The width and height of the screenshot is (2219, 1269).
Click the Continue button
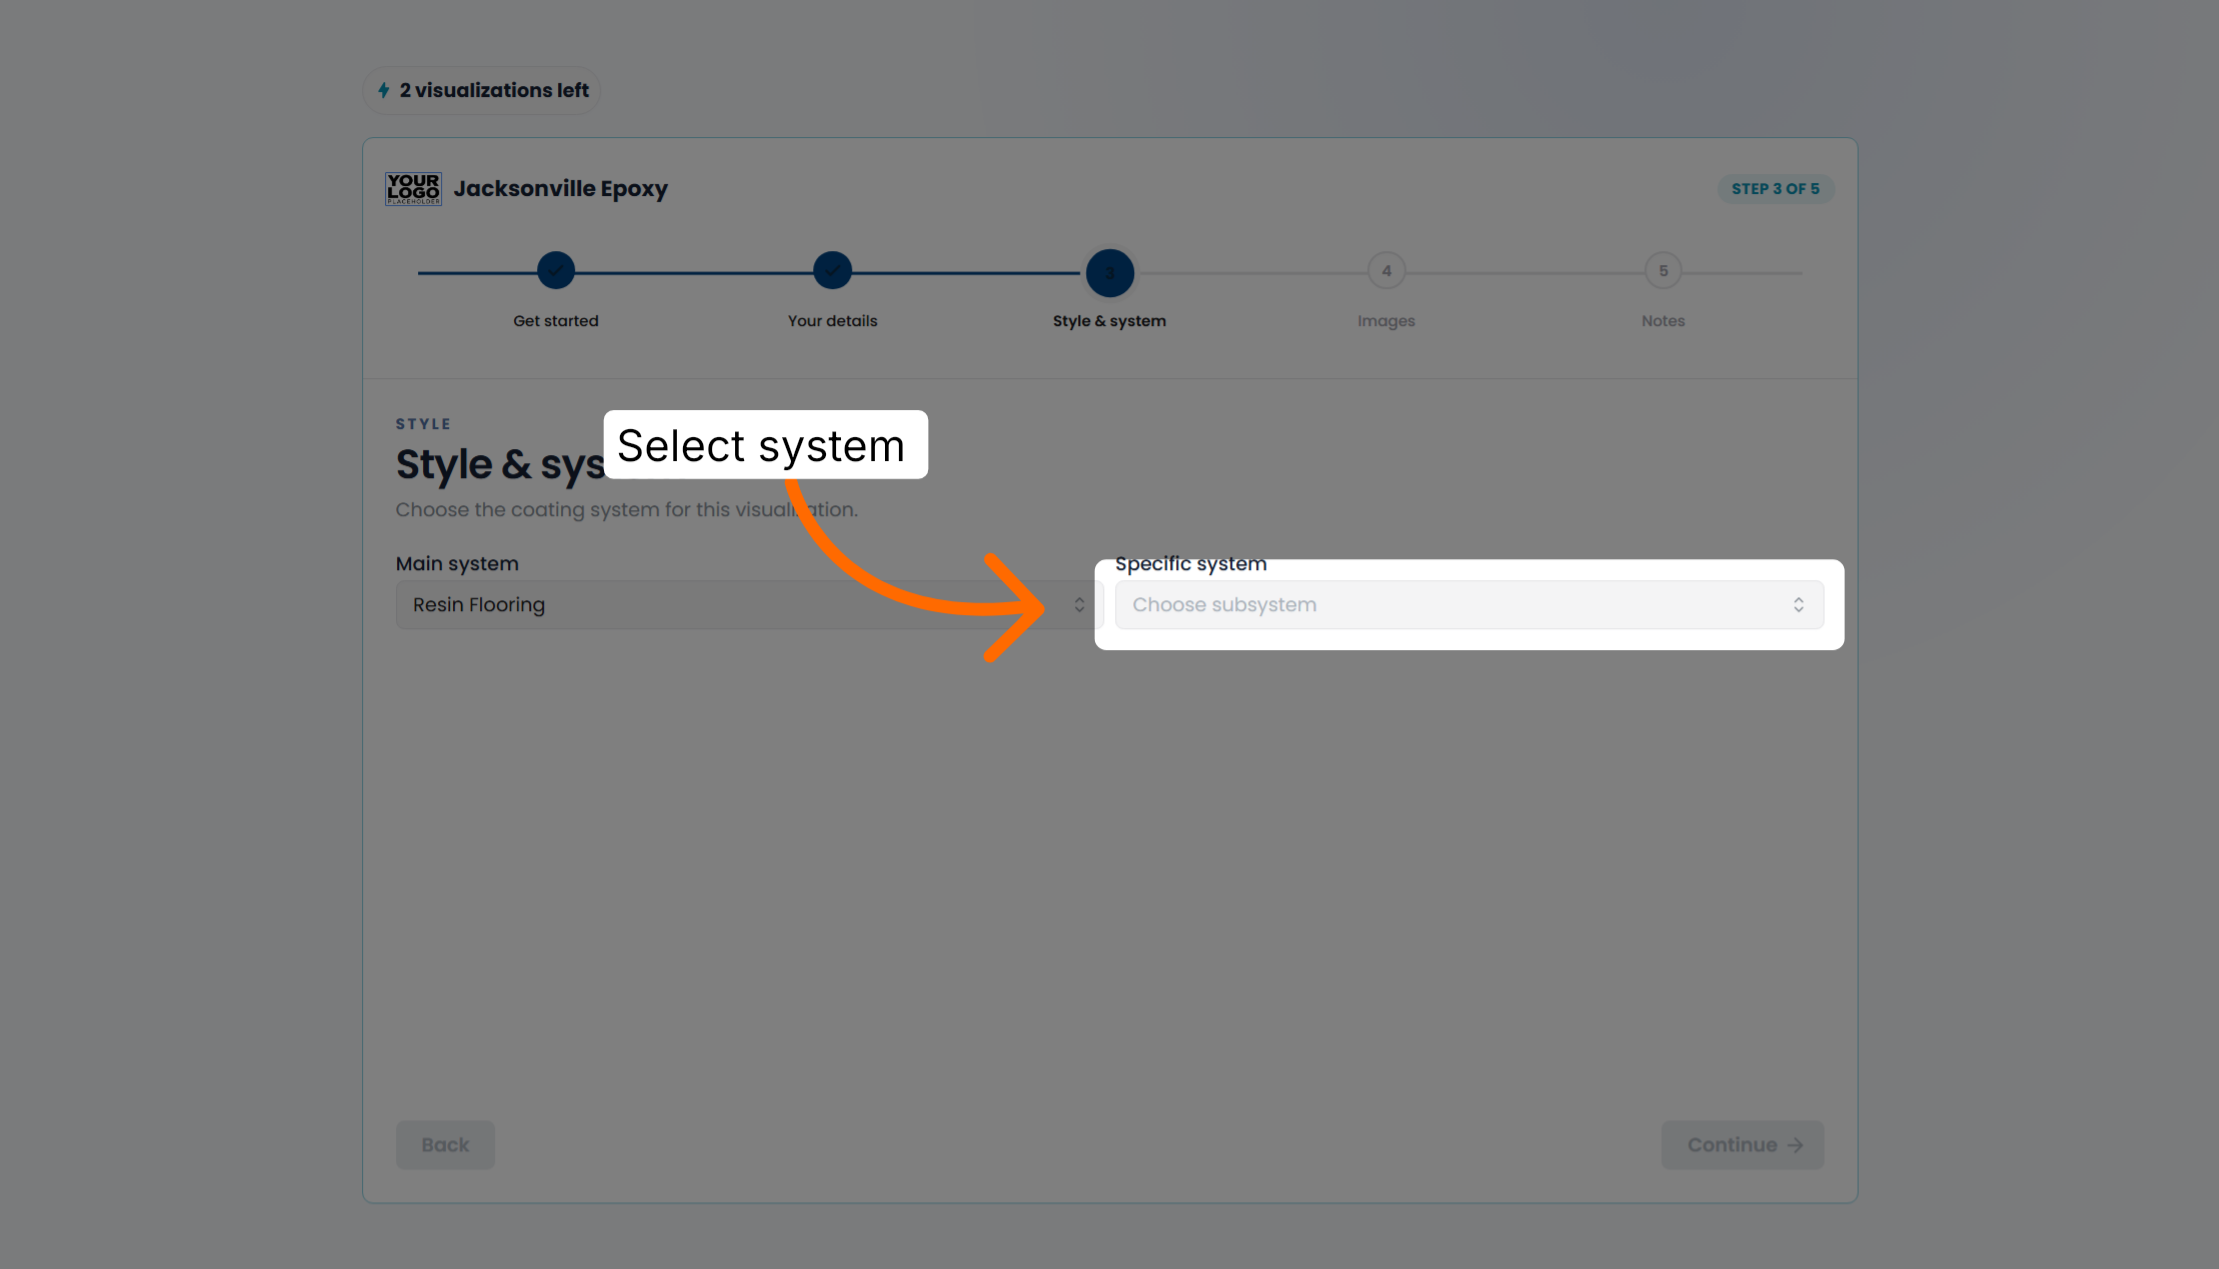point(1743,1145)
